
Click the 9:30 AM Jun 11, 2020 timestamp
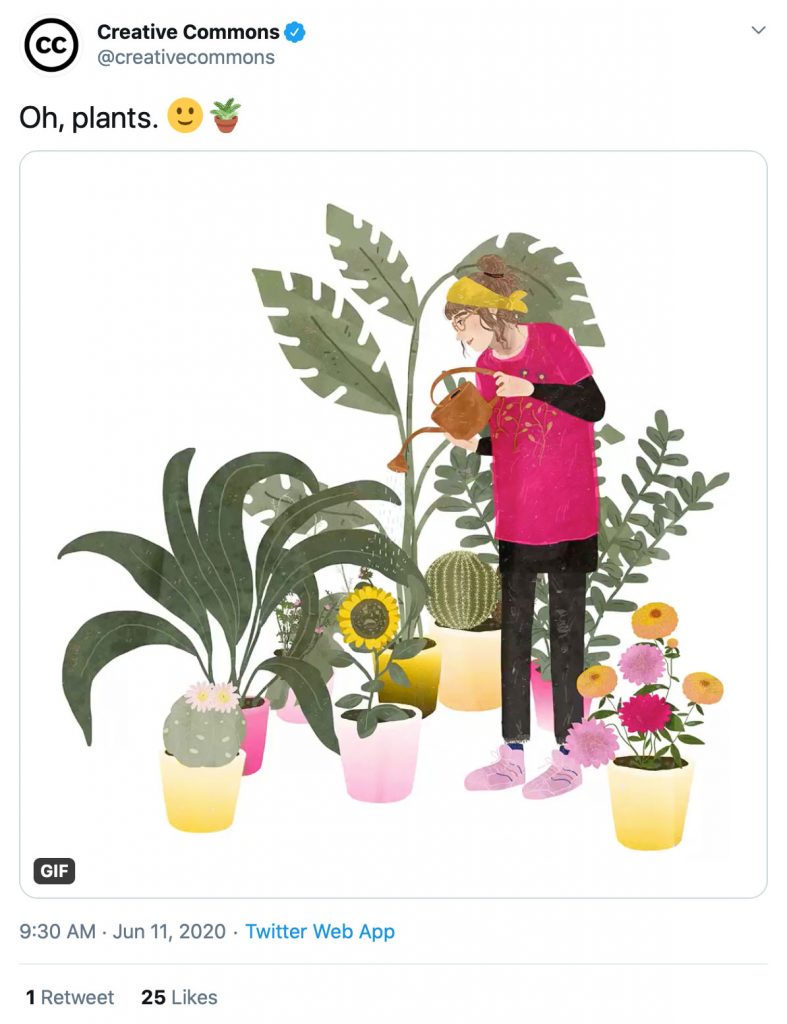click(x=120, y=931)
